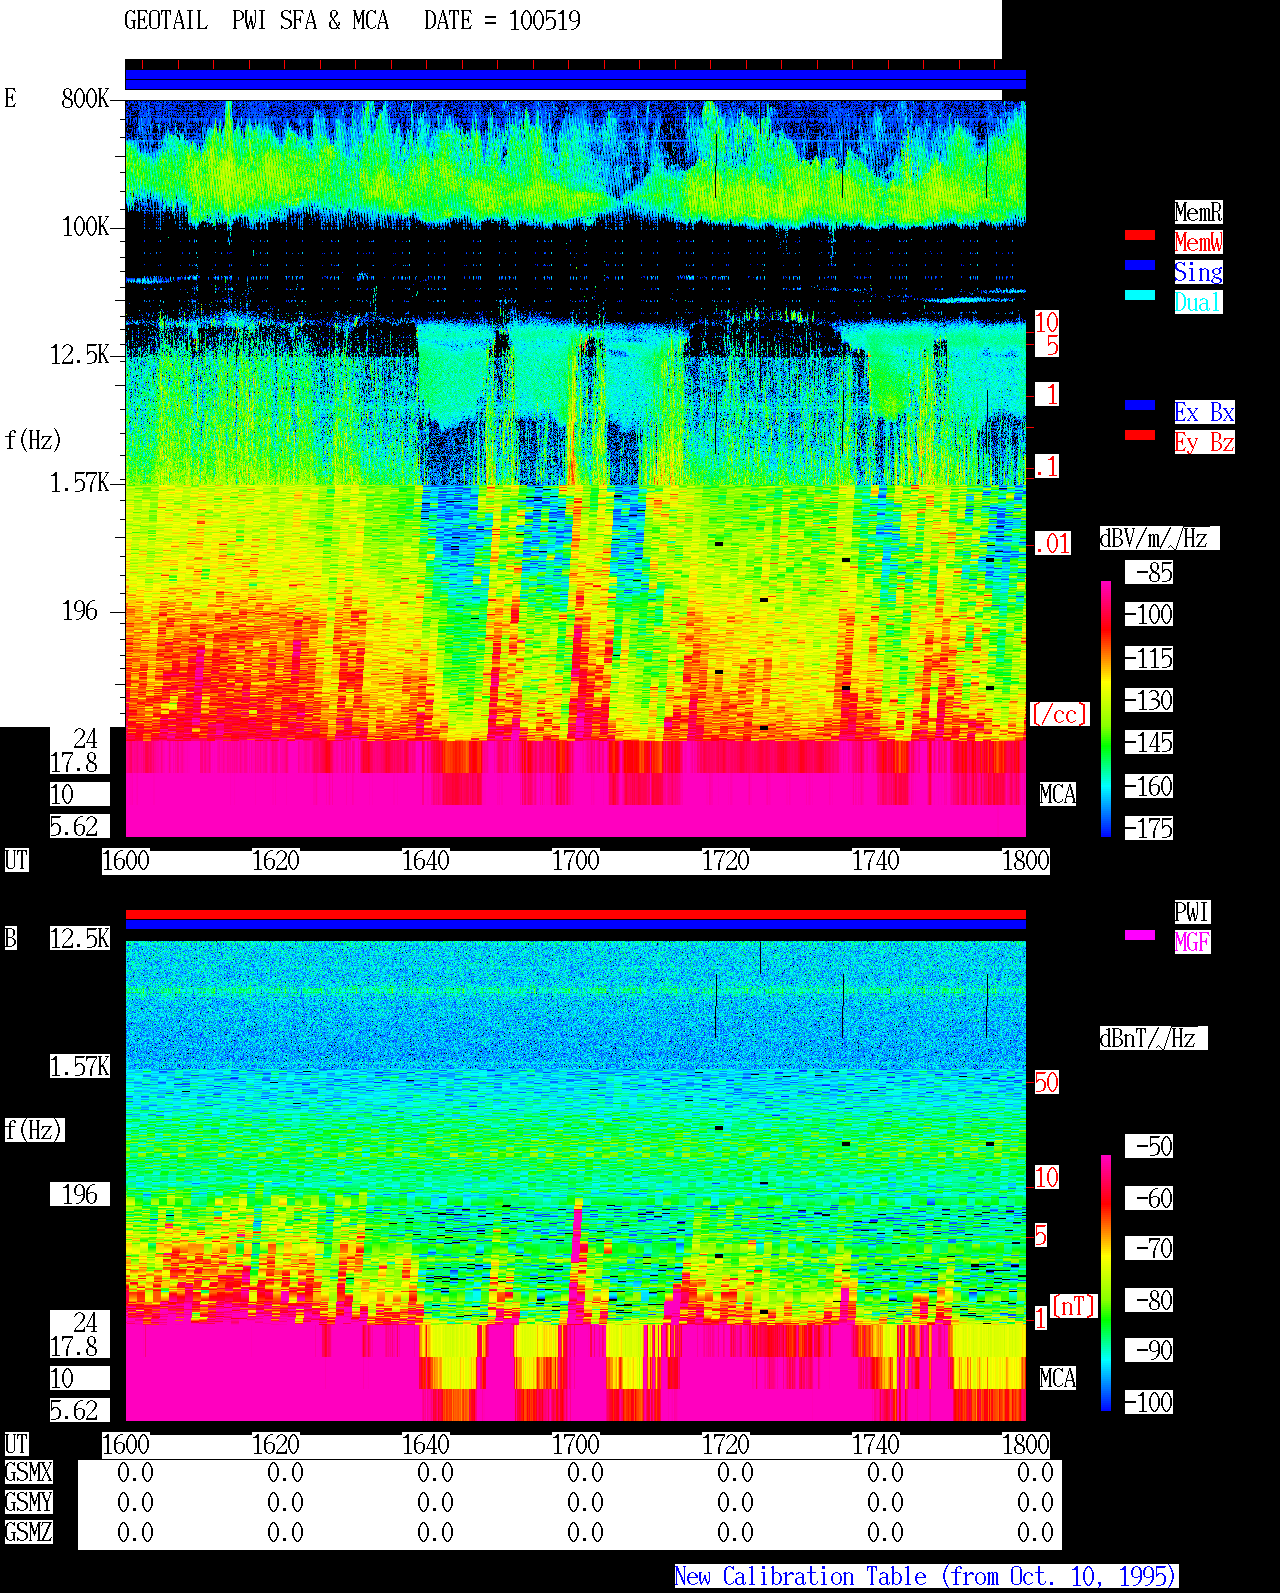Click the red Ey Bz legend swatch

tap(1140, 435)
